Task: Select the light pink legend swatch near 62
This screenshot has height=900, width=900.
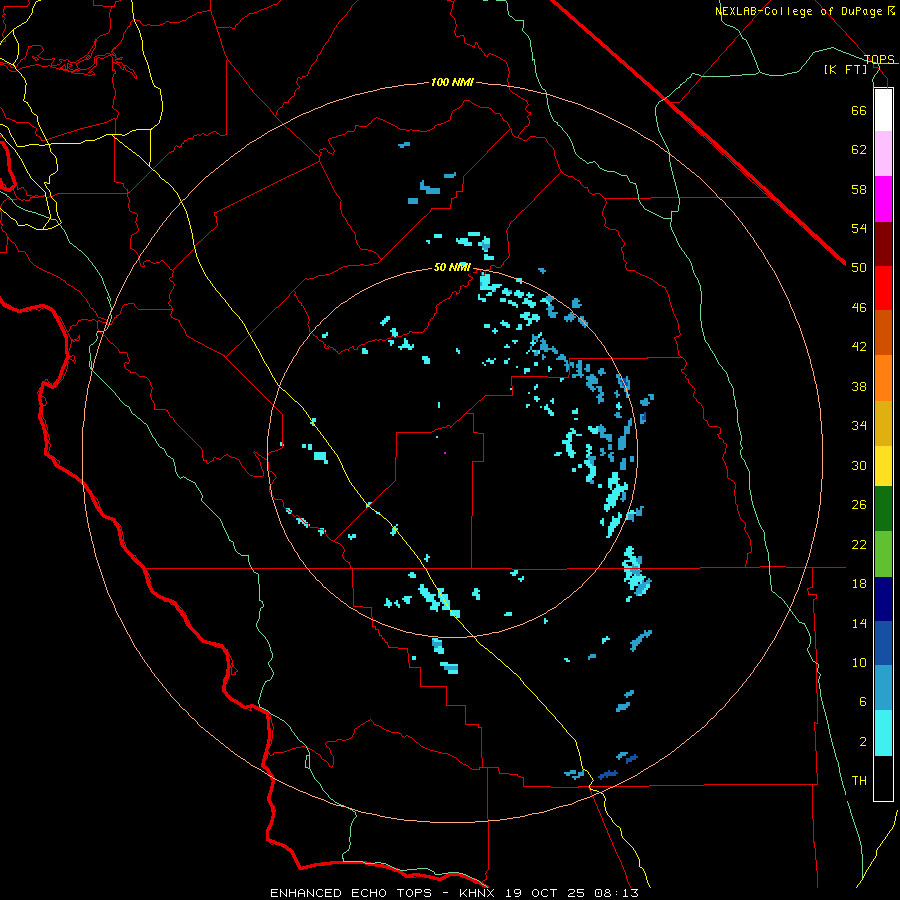Action: click(883, 154)
